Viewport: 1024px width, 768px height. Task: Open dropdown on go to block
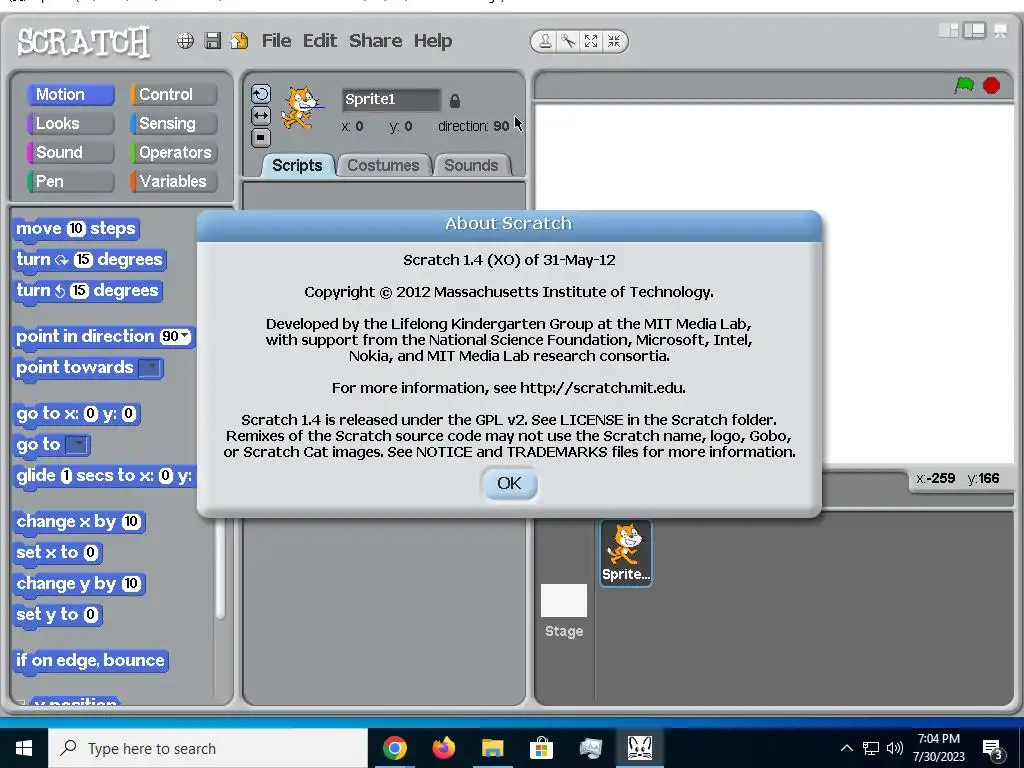point(77,445)
